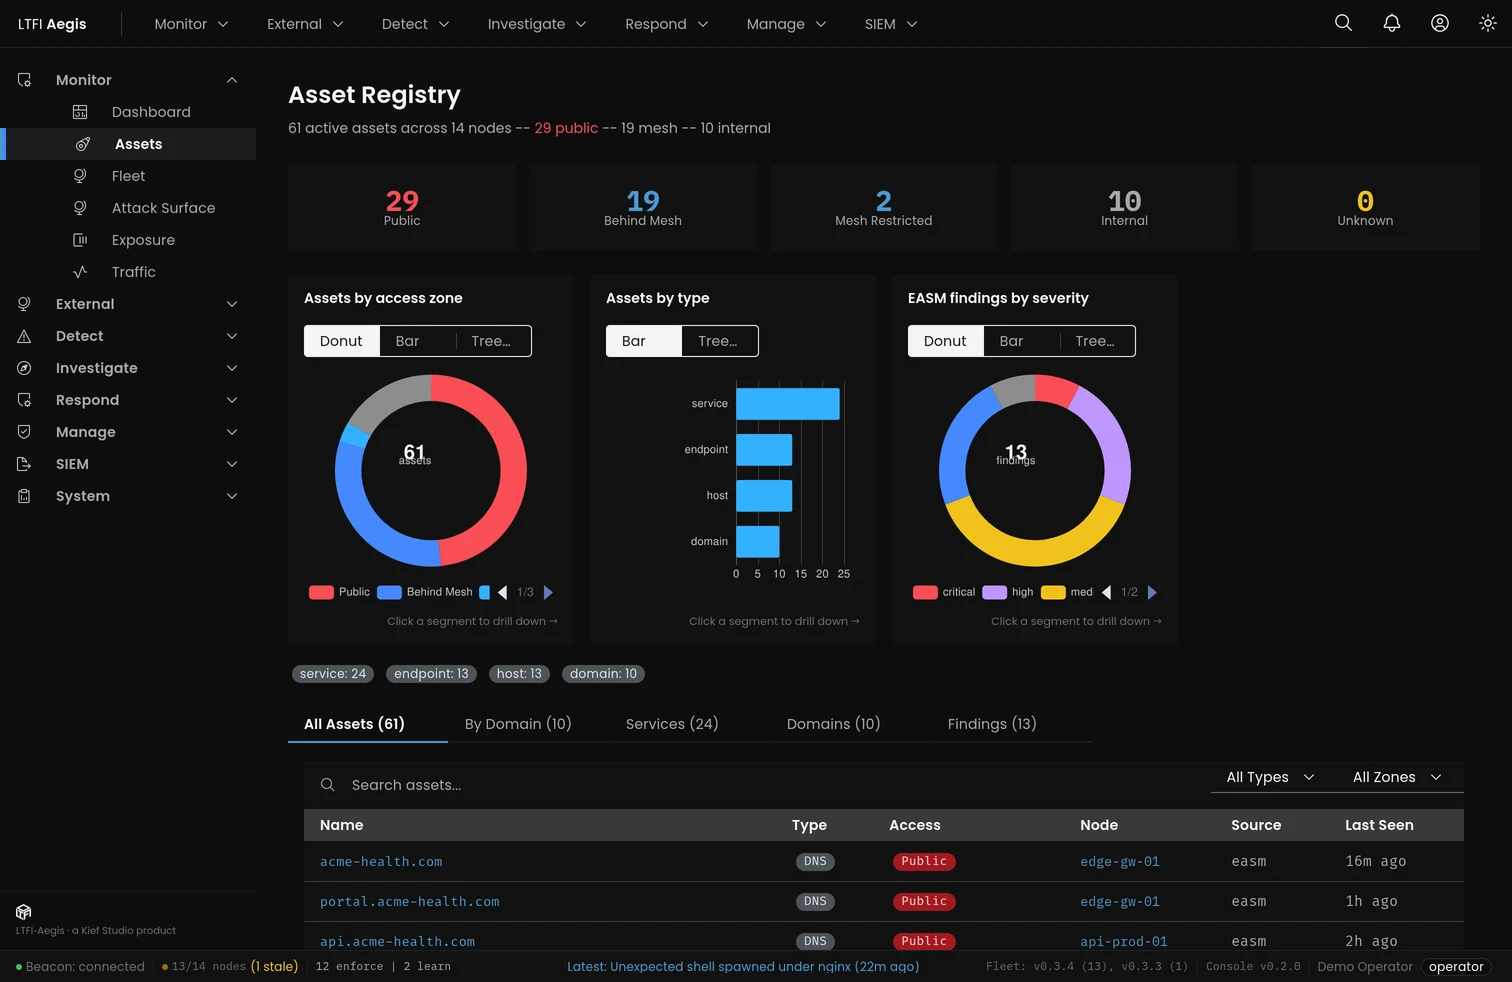Click the magnifier icon in asset search

327,785
